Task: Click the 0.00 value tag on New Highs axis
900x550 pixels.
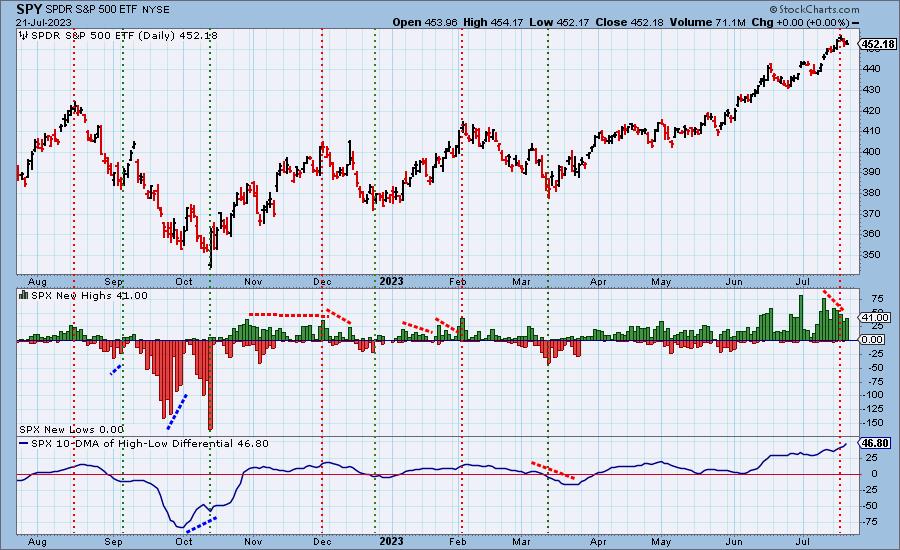Action: point(873,339)
